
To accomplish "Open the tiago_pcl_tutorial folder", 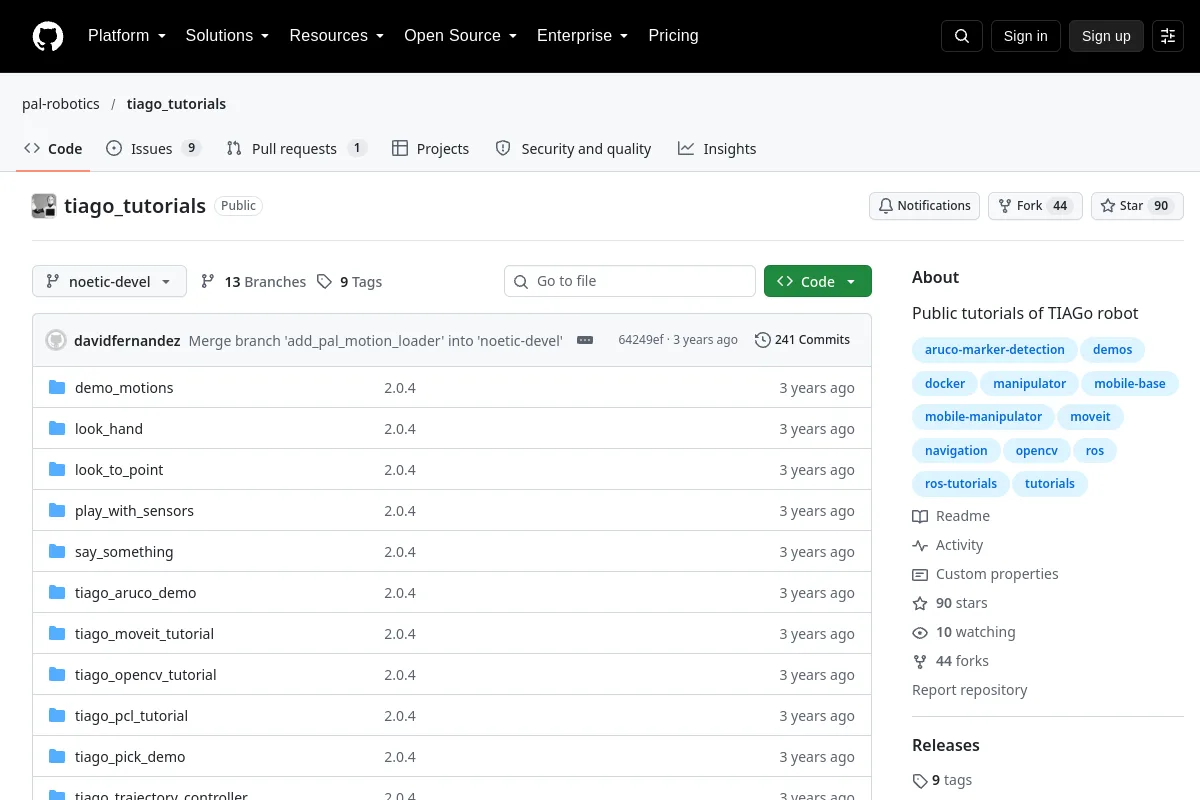I will coord(131,716).
